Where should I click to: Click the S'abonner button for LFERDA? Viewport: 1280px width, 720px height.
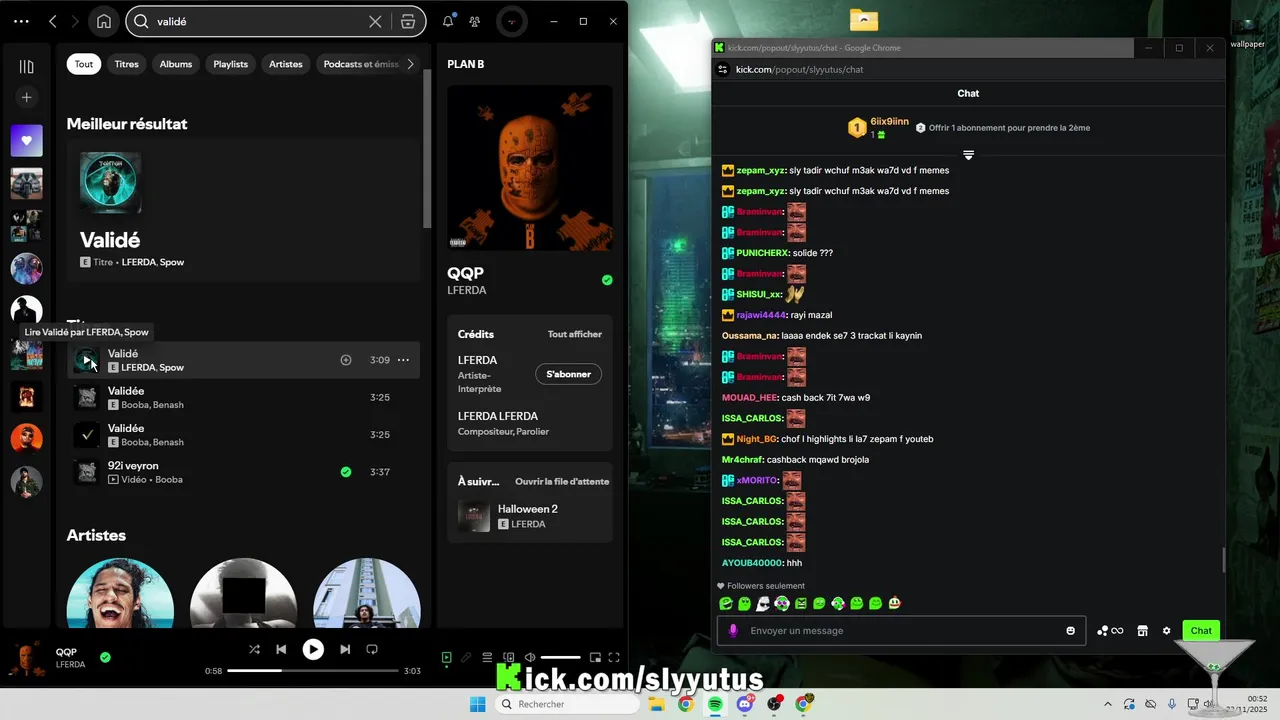click(568, 374)
